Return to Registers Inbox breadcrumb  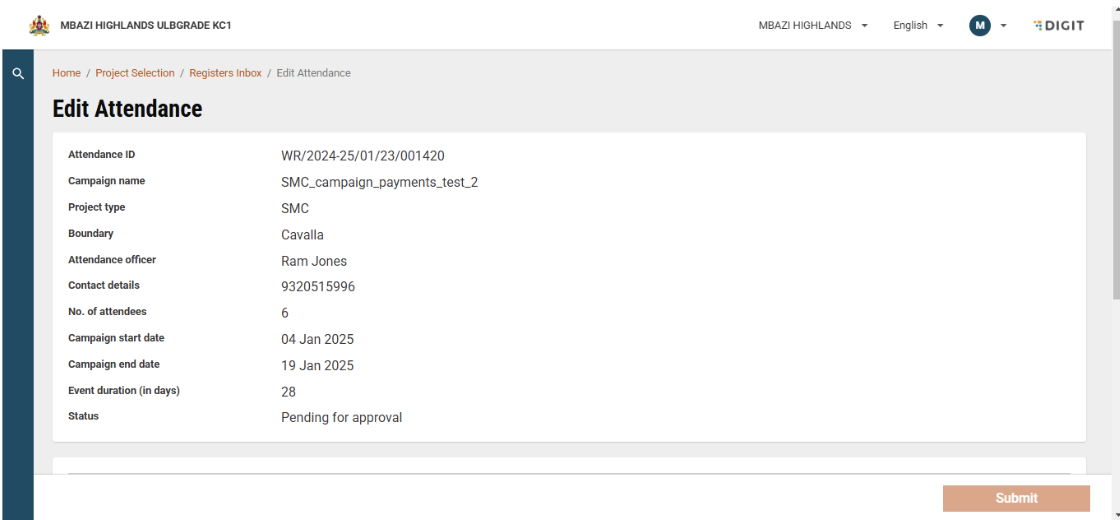tap(225, 73)
